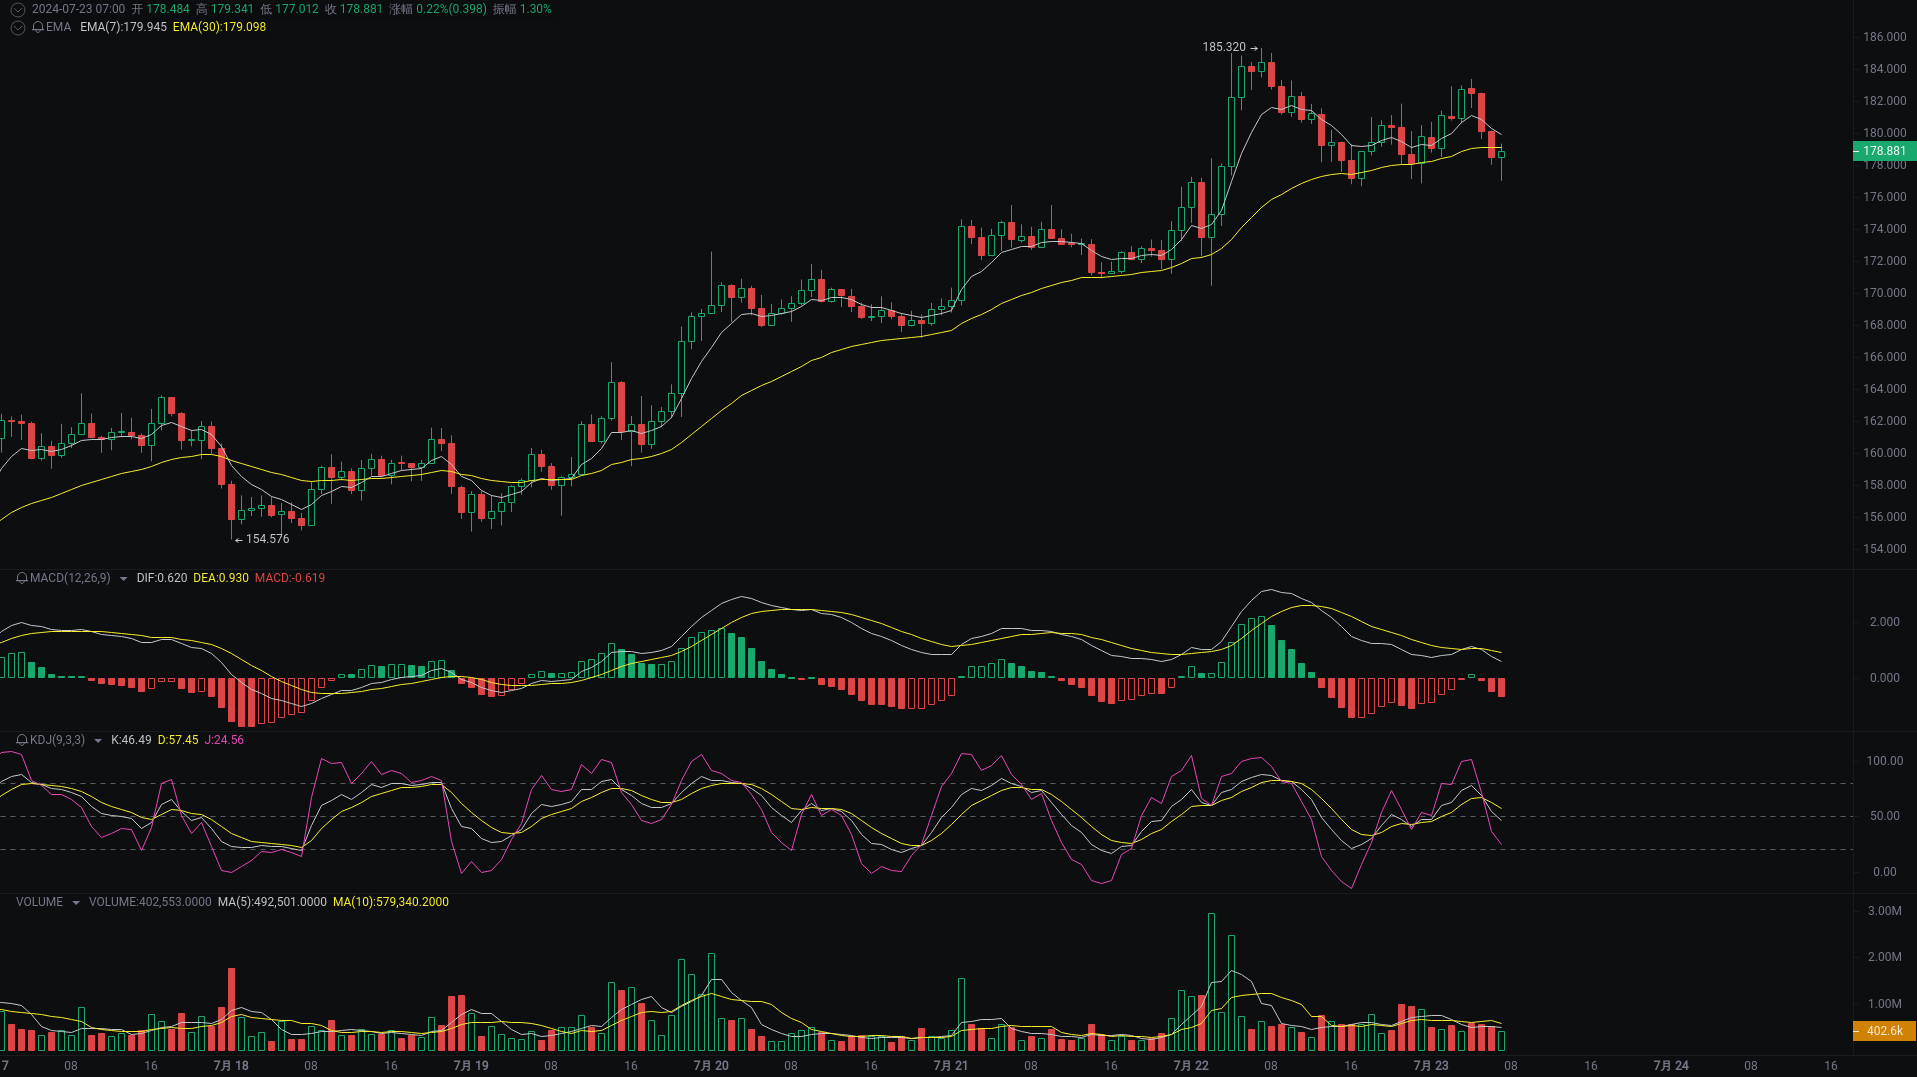Screen dimensions: 1917x1077
Task: Click the 2.00M volume axis label
Action: (1884, 957)
